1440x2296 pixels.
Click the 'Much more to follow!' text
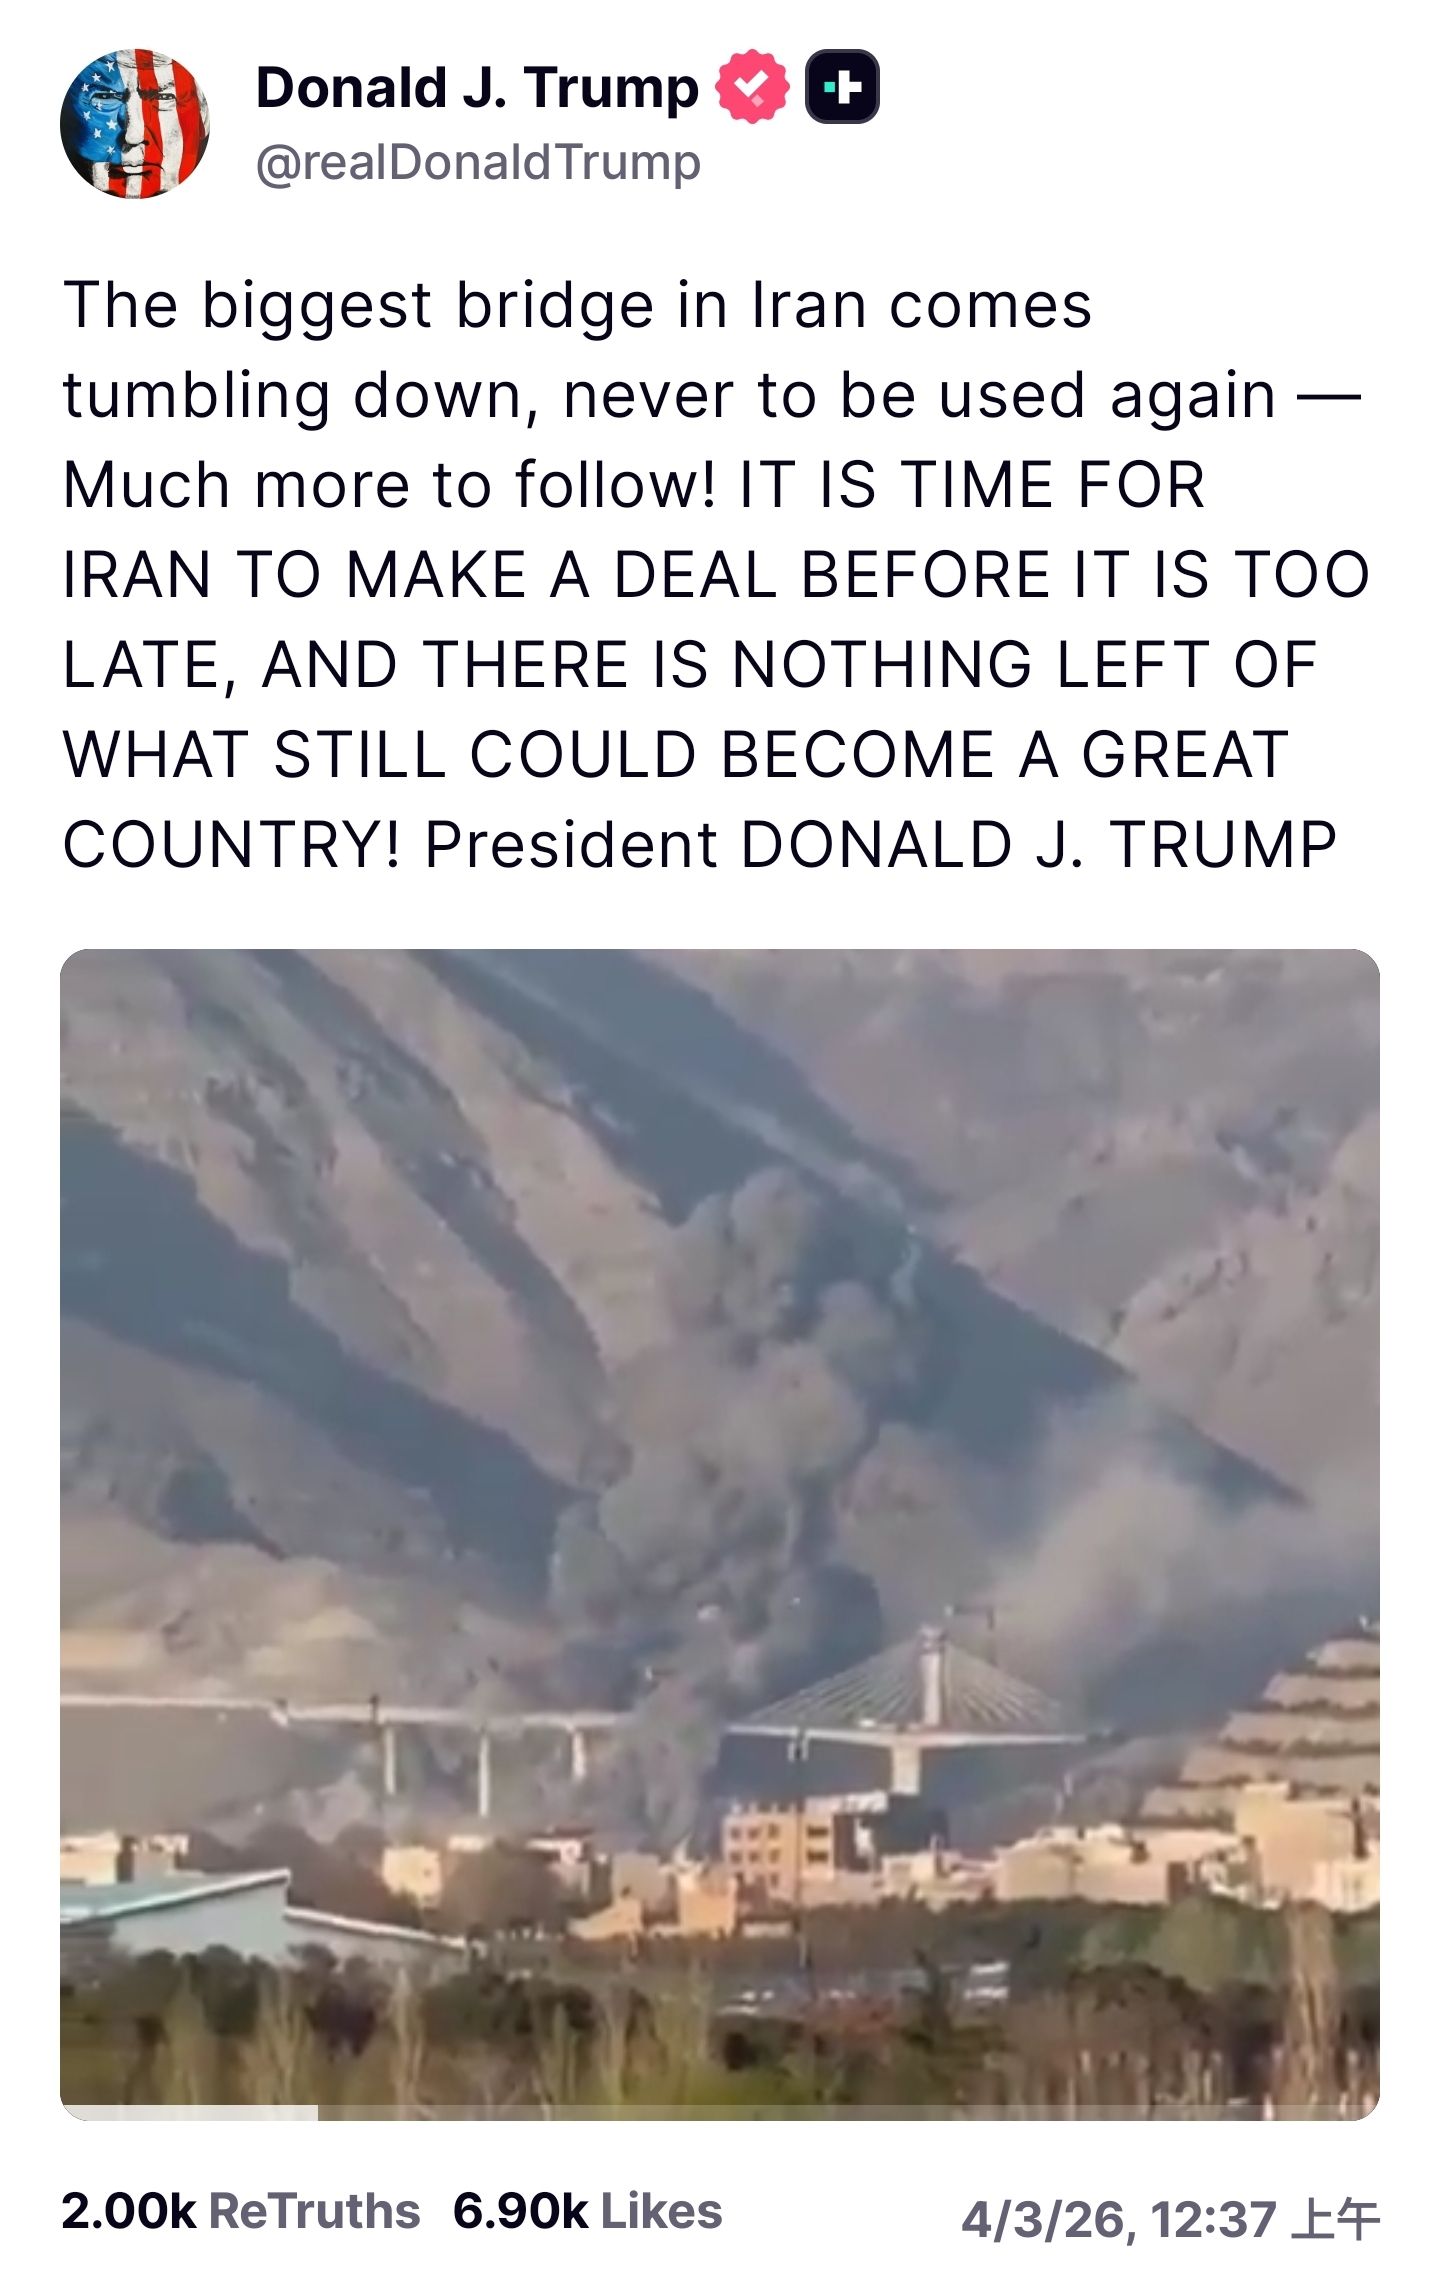(x=389, y=485)
